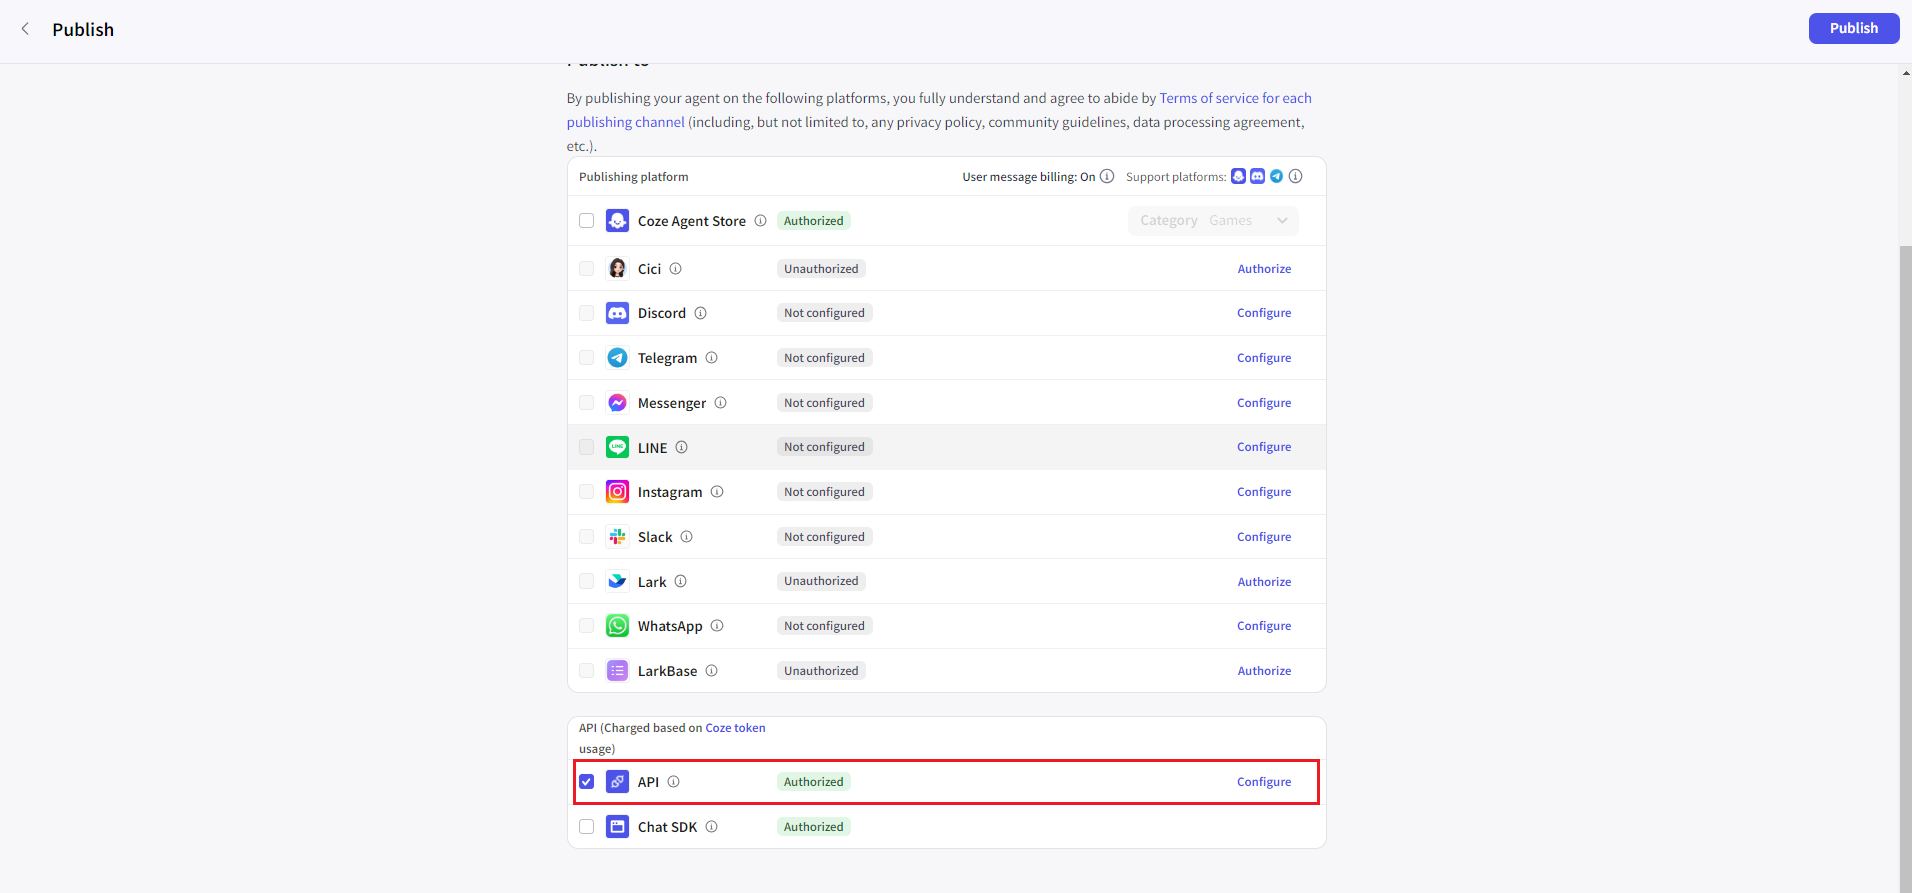Toggle the Cici checkbox
Screen dimensions: 1912x893
point(587,269)
